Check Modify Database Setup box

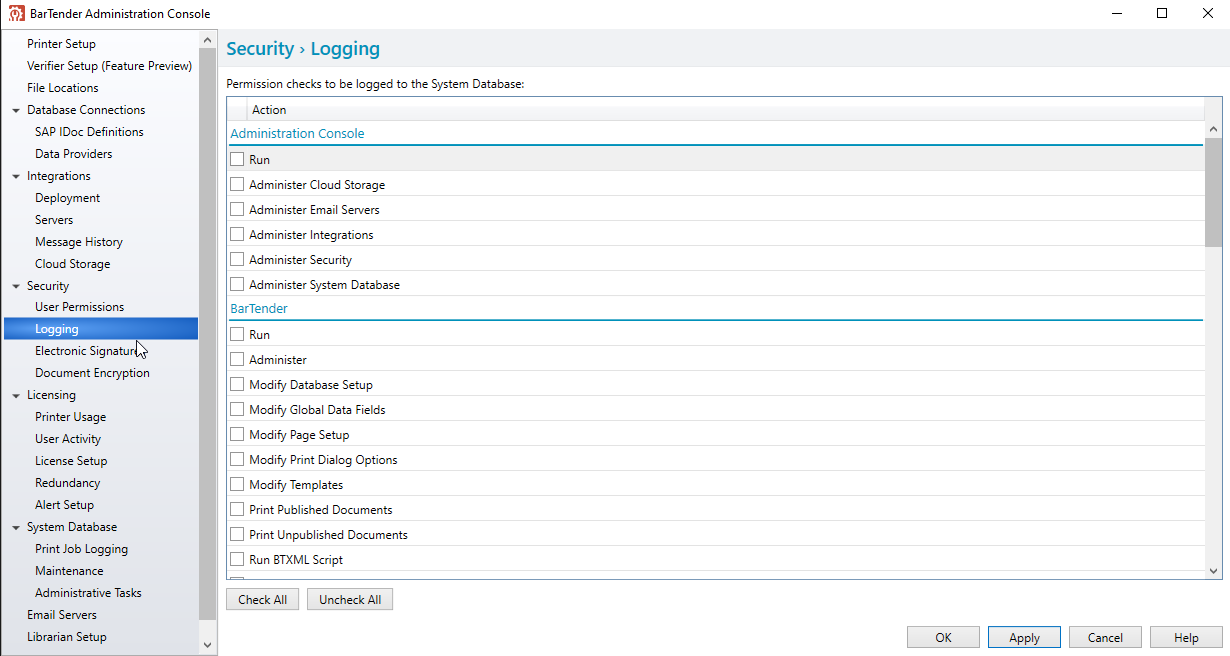pos(237,384)
